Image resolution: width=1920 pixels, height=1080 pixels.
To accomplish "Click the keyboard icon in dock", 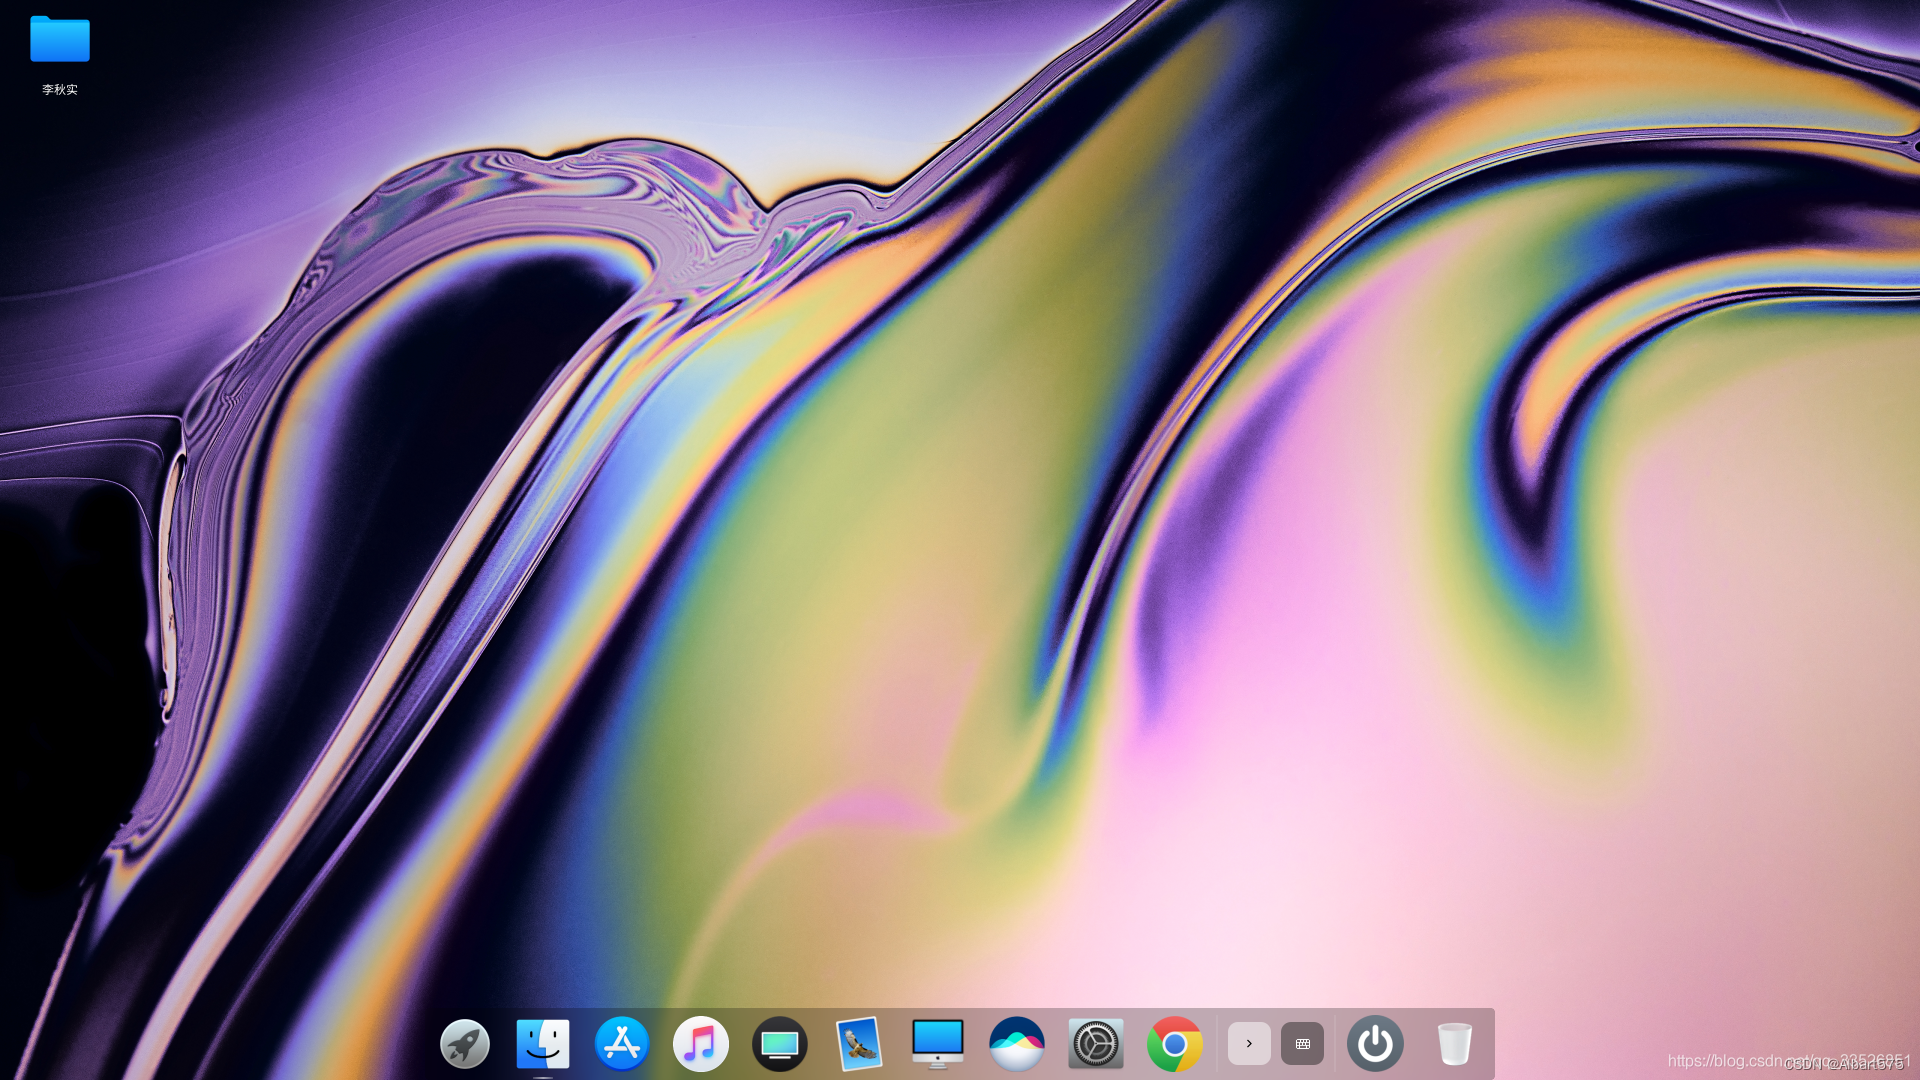I will pyautogui.click(x=1302, y=1044).
